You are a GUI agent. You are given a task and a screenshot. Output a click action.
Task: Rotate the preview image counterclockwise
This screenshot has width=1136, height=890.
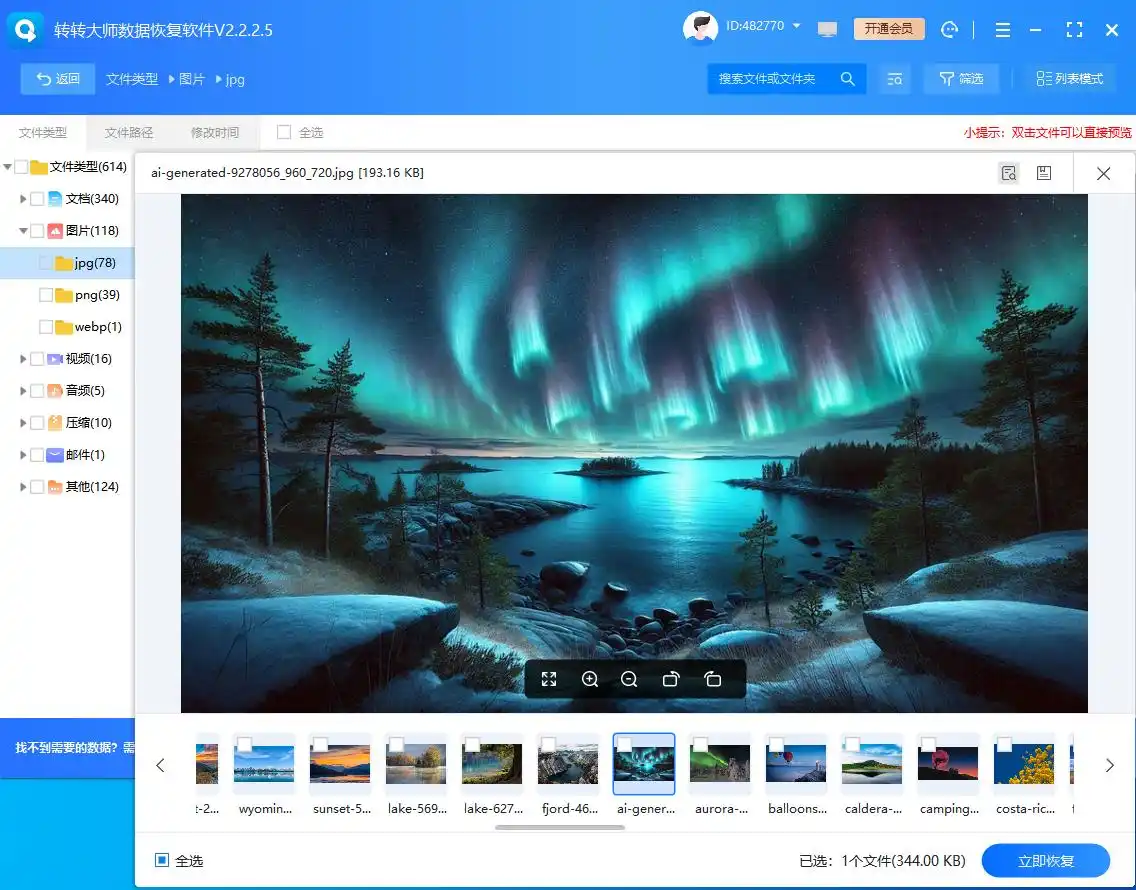pos(671,678)
